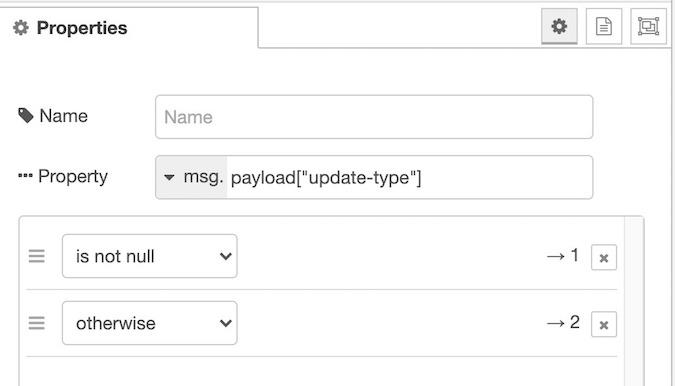Open node description document icon
Viewport: 675px width, 386px height.
click(x=604, y=26)
